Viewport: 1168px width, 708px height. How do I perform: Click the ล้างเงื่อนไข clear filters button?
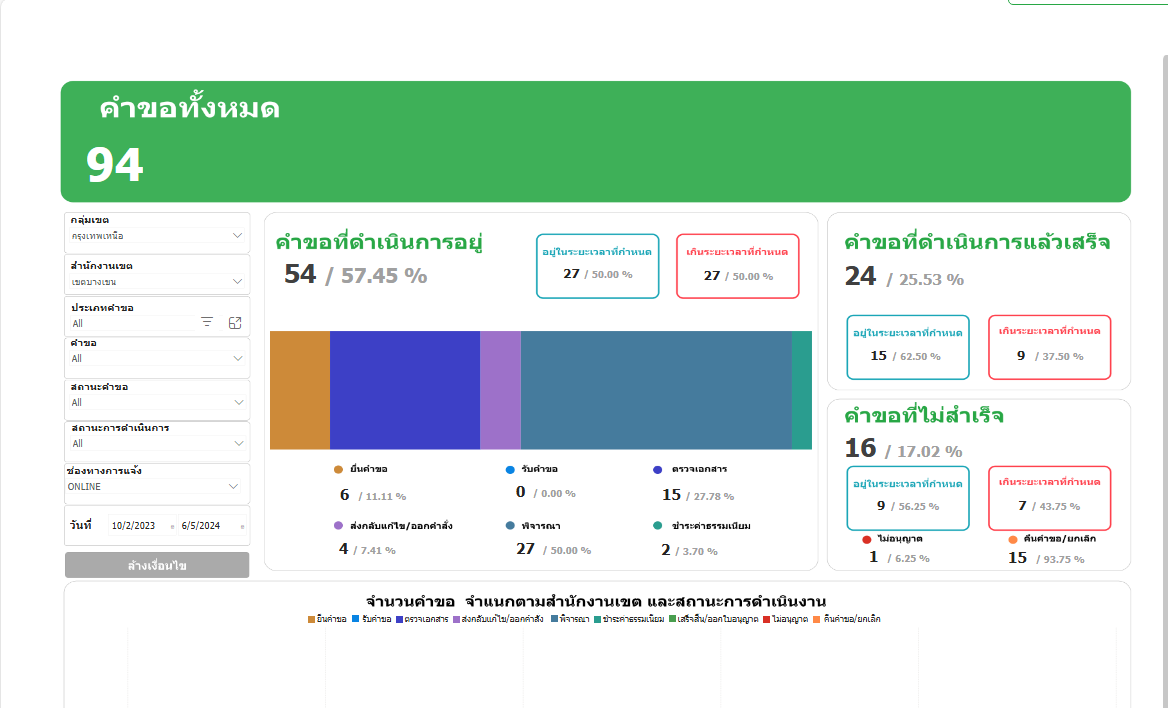pos(157,565)
